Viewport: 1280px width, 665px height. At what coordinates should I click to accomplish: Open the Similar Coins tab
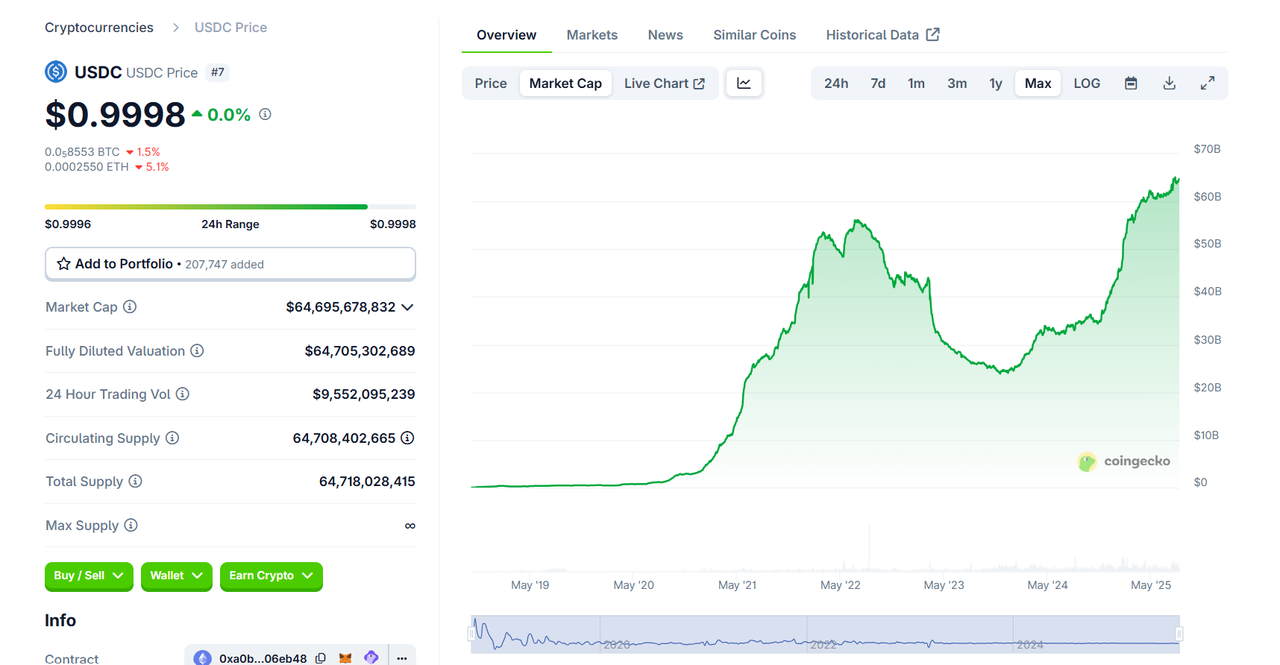(755, 34)
